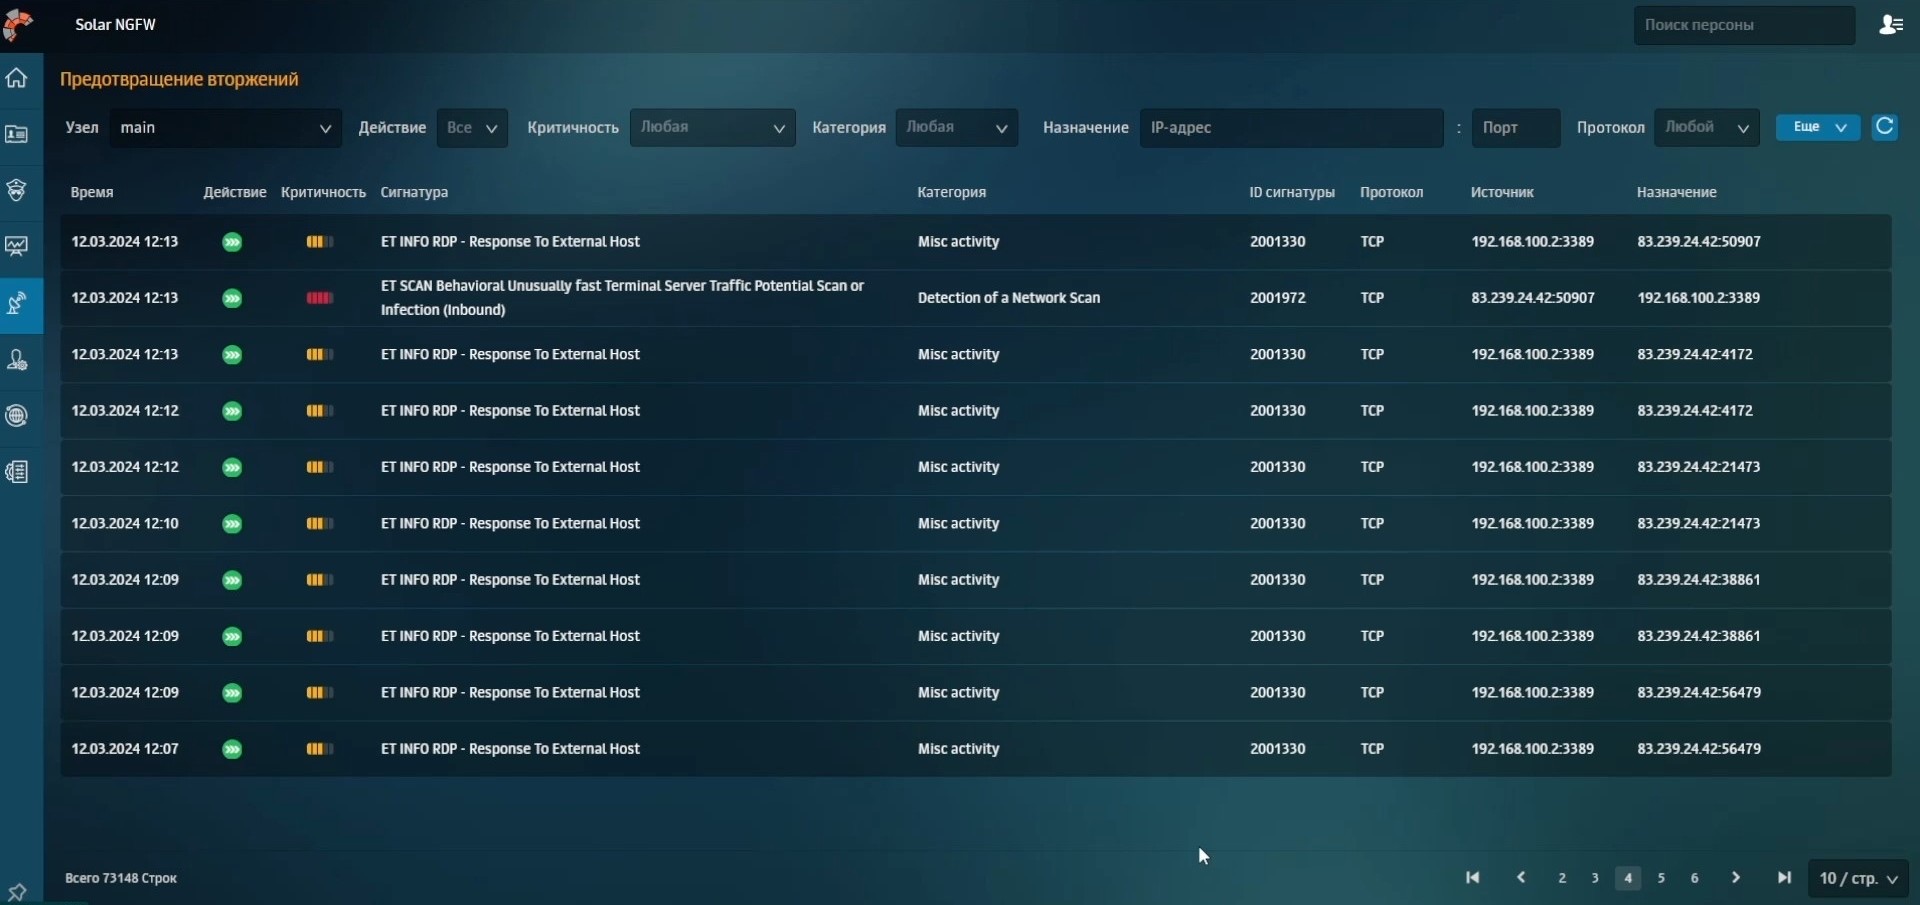This screenshot has width=1920, height=905.
Task: Open the monitor chart sidebar icon
Action: (17, 246)
